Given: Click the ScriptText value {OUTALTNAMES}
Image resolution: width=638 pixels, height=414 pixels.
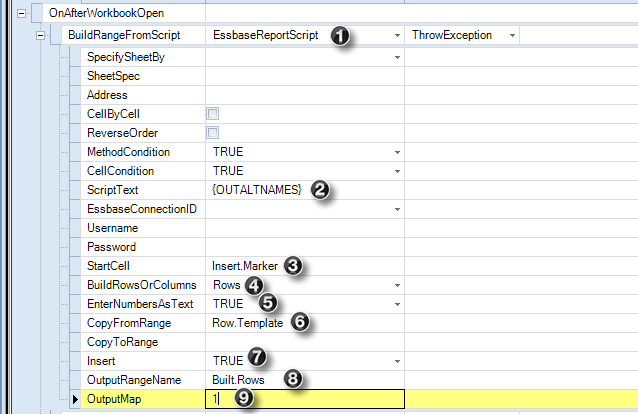Looking at the screenshot, I should pos(257,190).
